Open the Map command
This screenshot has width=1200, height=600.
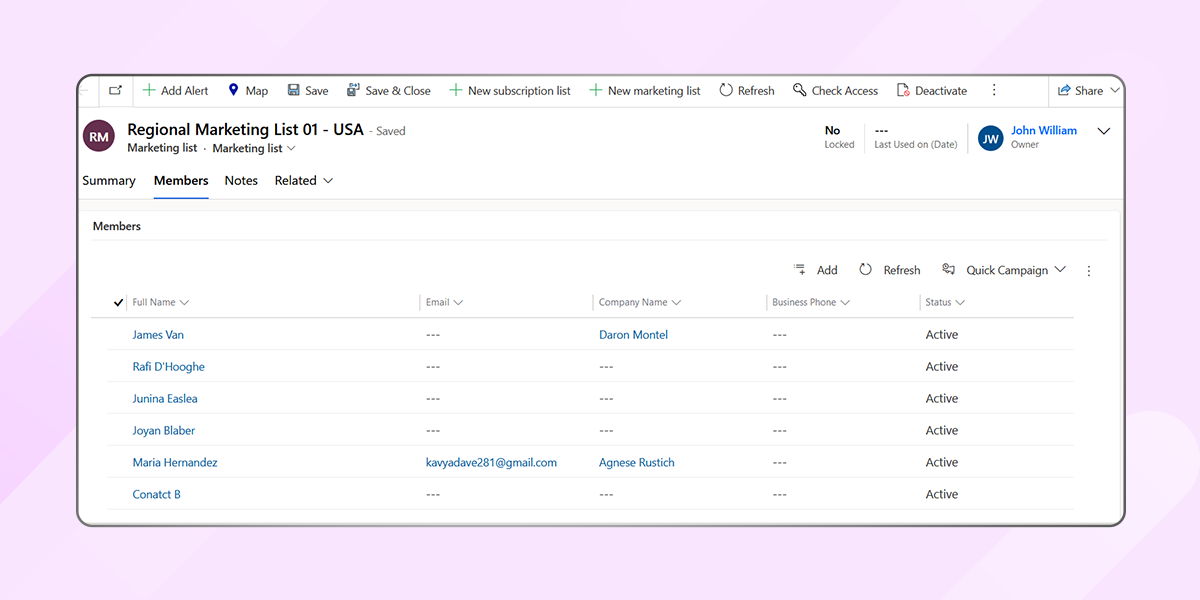click(248, 90)
